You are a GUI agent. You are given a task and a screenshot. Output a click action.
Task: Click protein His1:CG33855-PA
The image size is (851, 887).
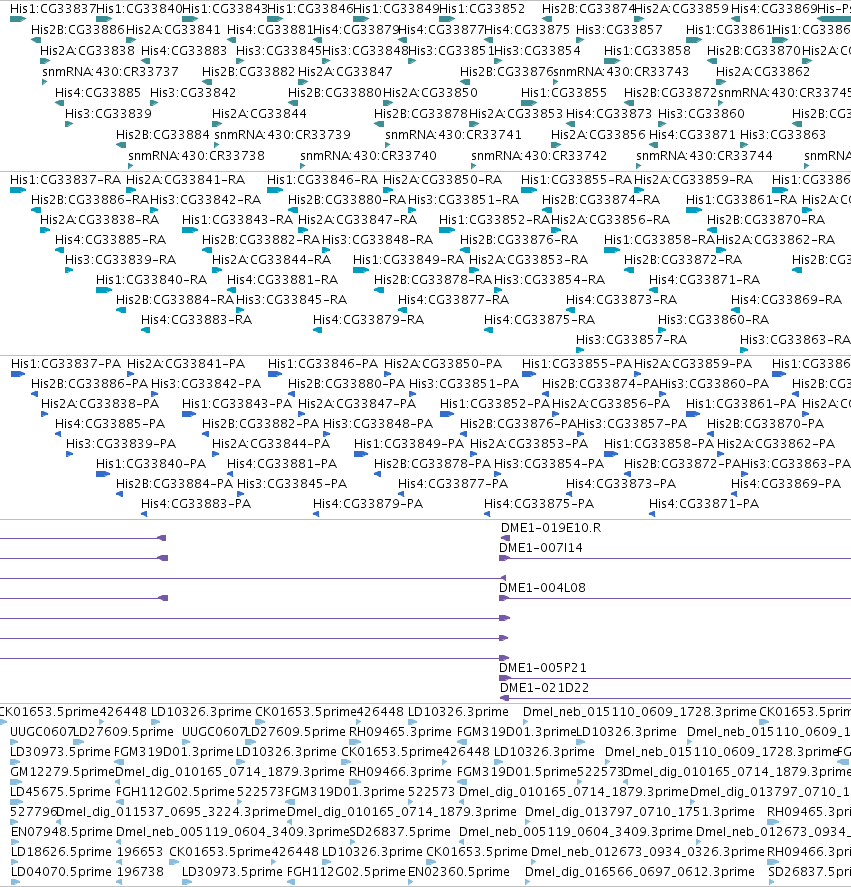tap(577, 364)
